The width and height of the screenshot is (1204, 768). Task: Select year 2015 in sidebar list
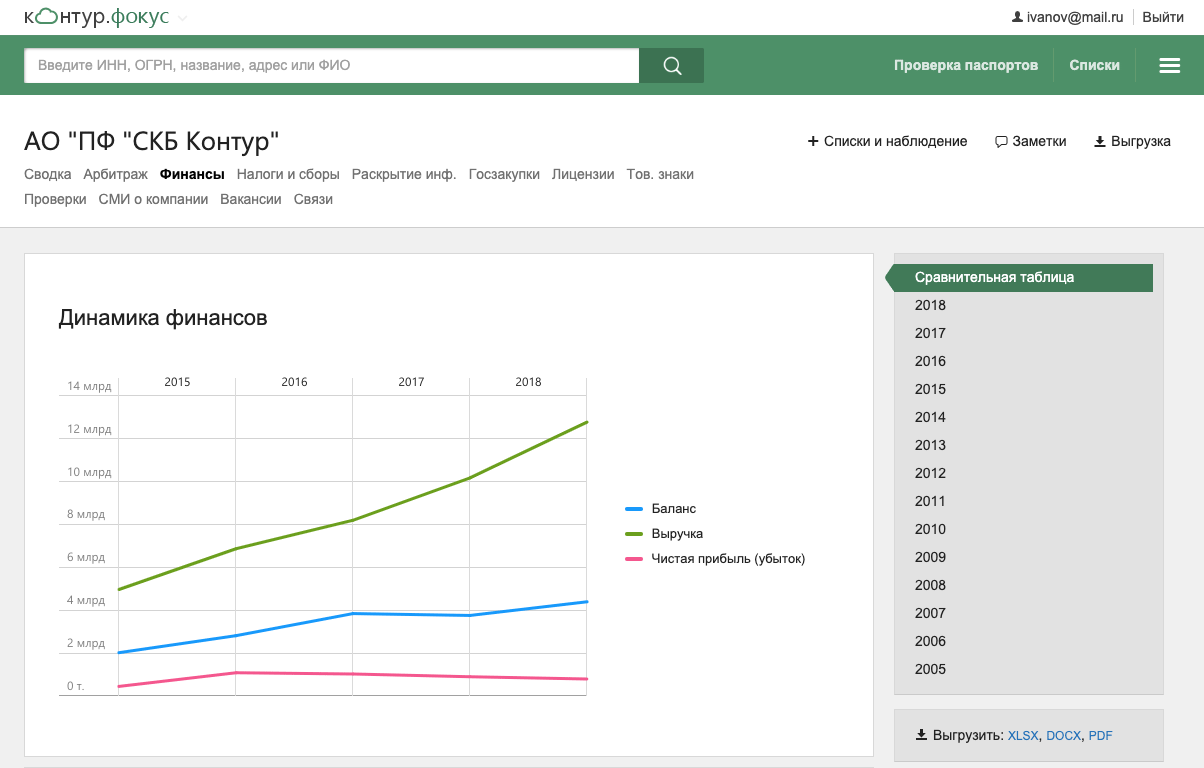pos(930,389)
